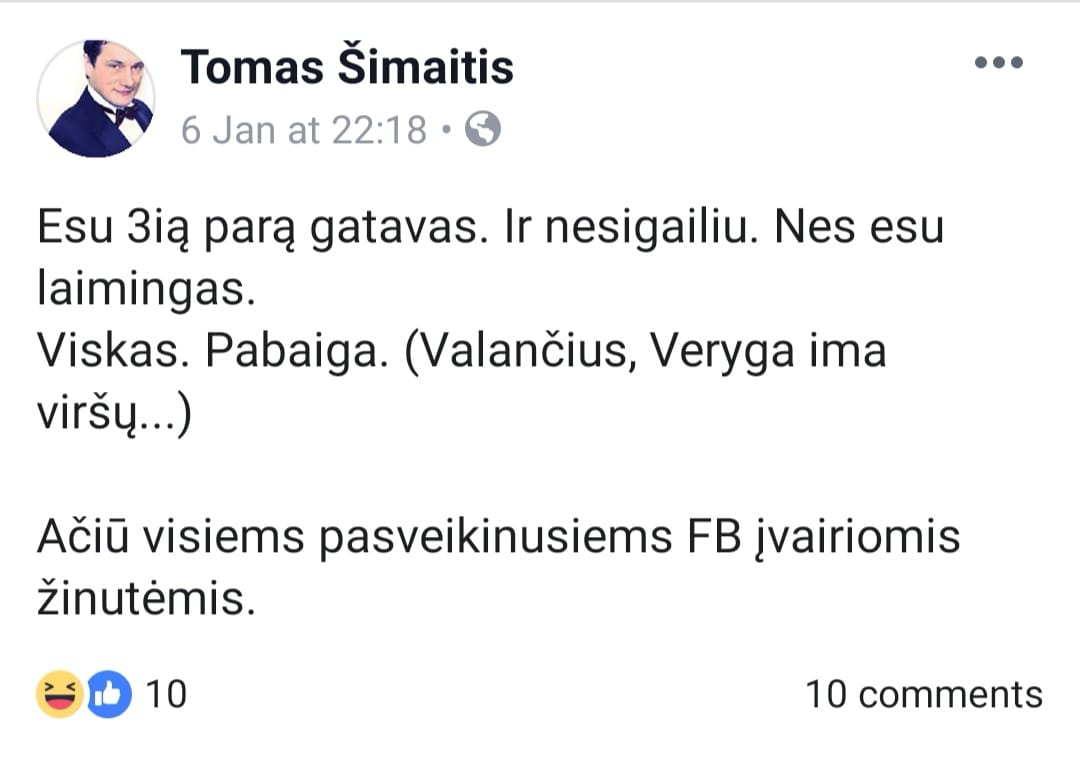Open the Tomas Šimaitis author name link
1080x760 pixels.
[x=347, y=67]
